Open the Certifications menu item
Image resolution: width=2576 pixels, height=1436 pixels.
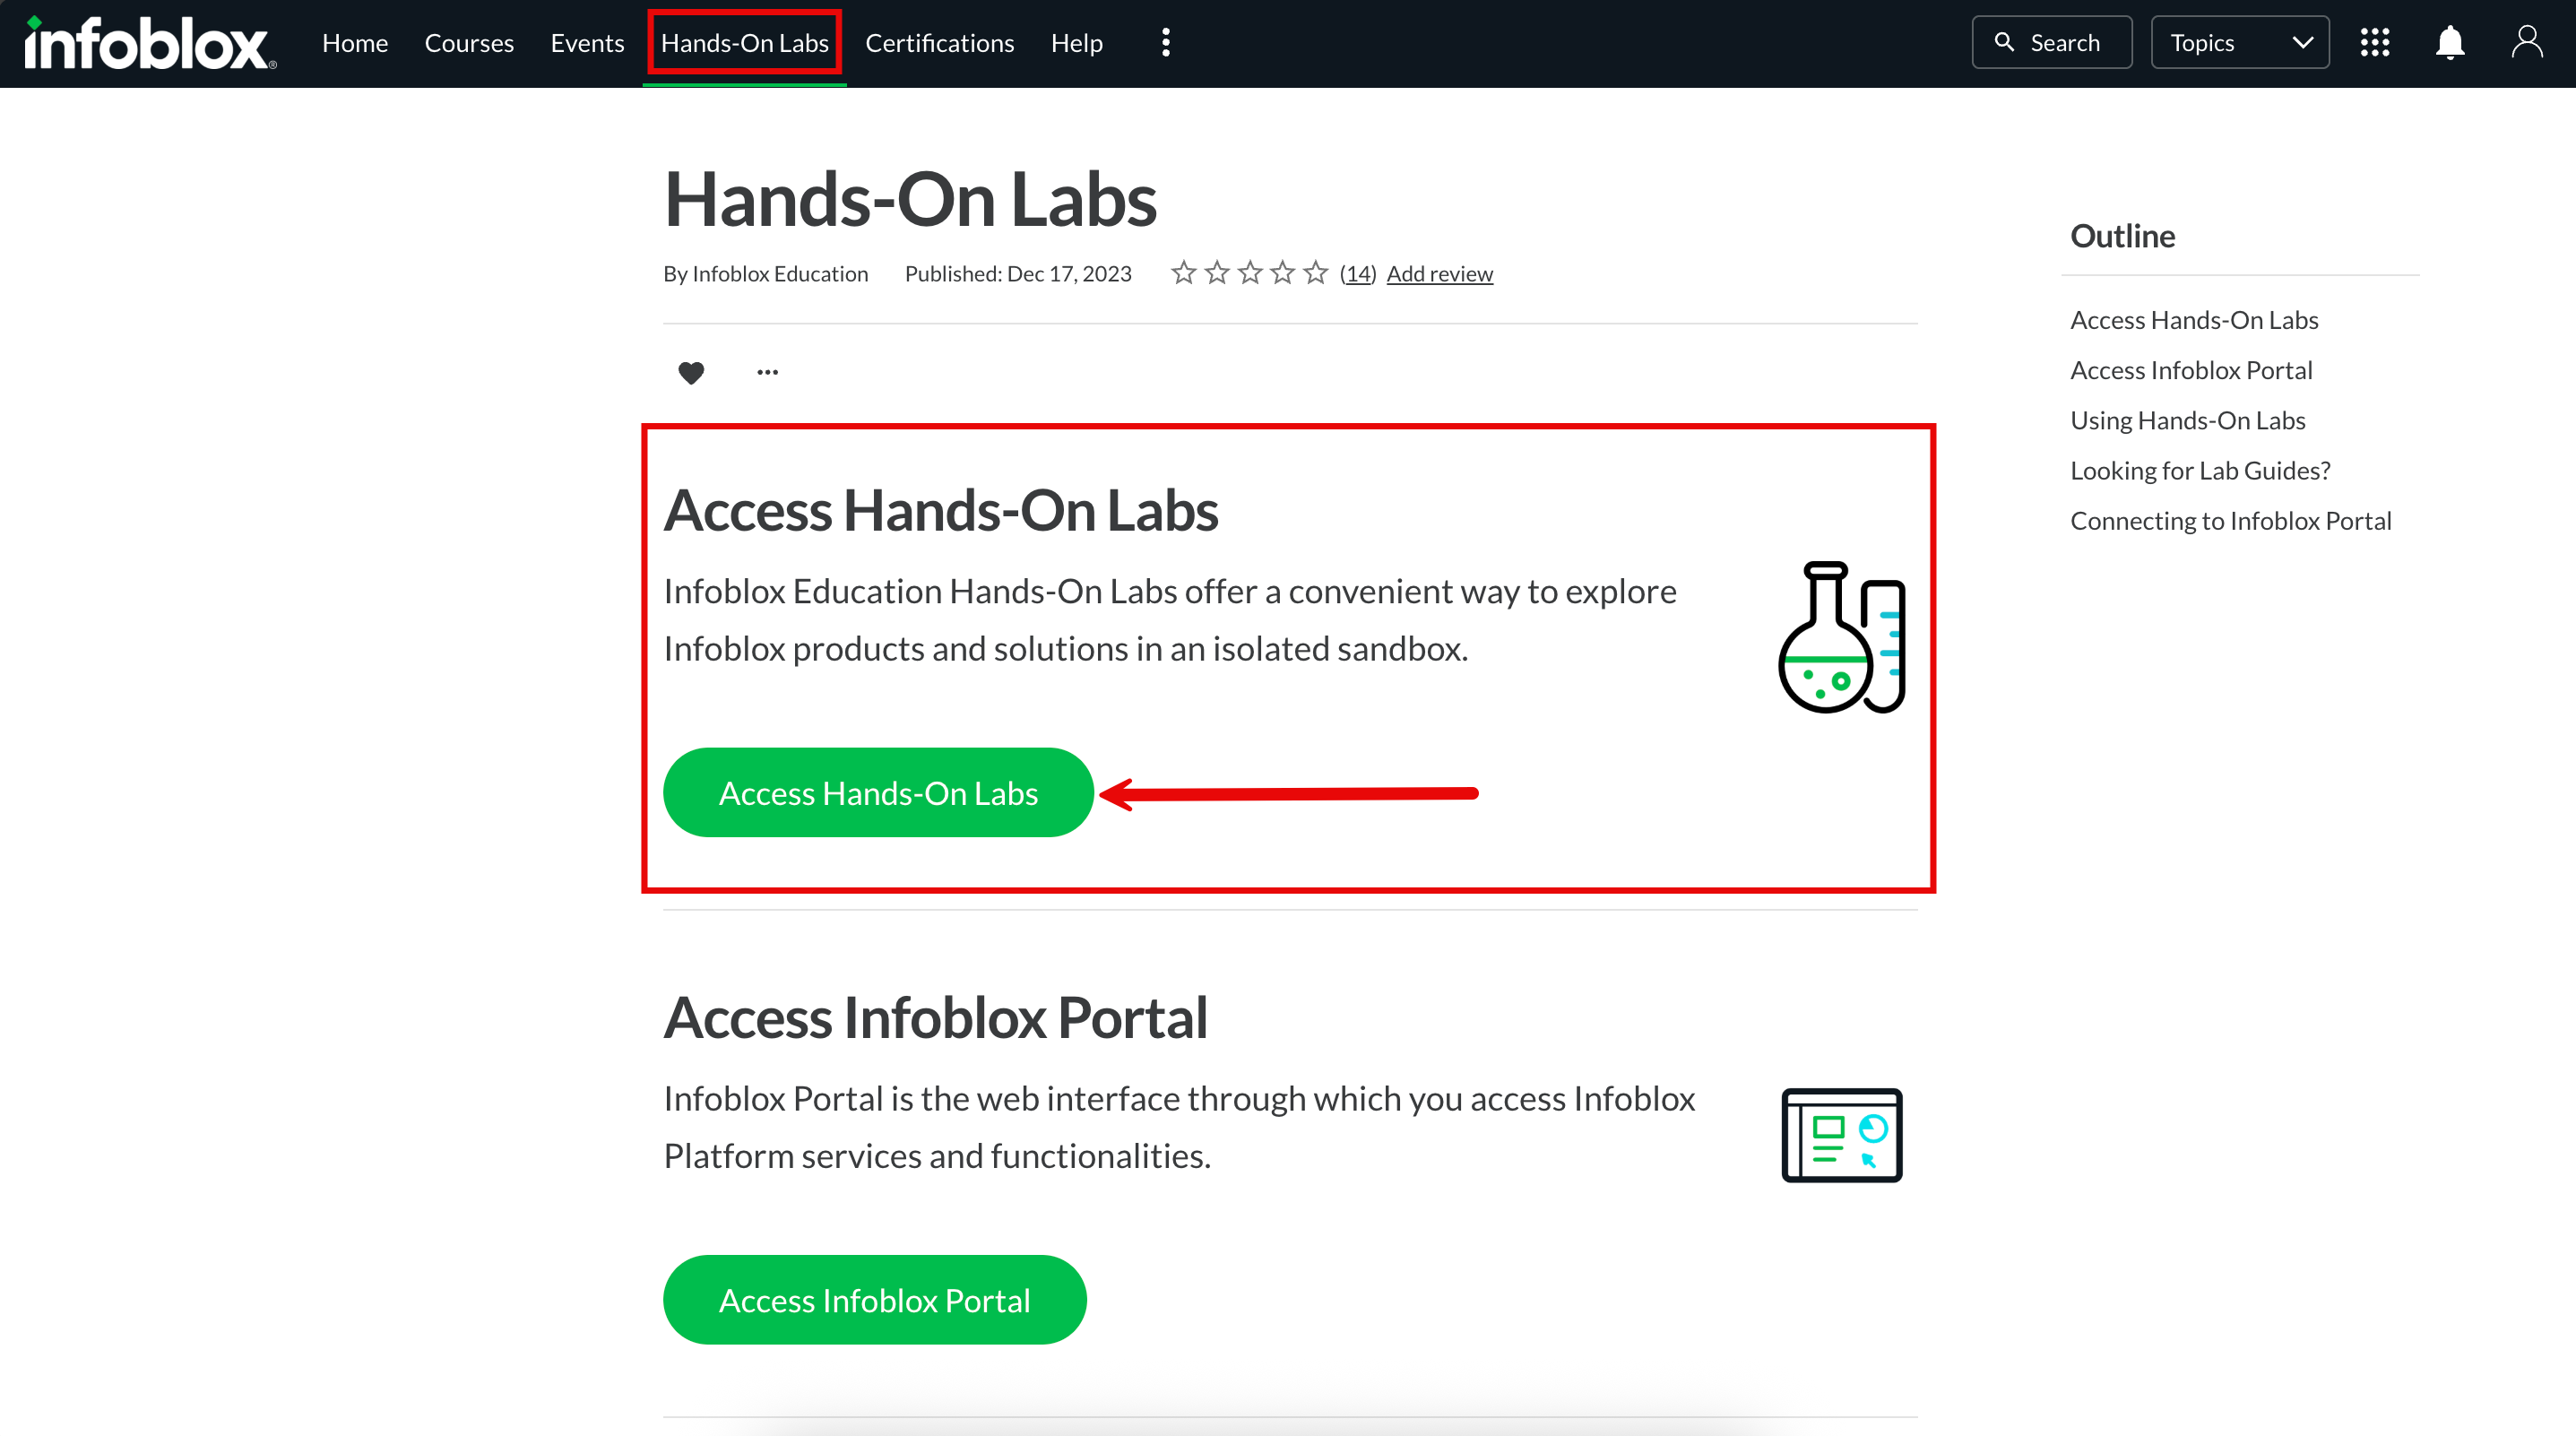pos(939,43)
